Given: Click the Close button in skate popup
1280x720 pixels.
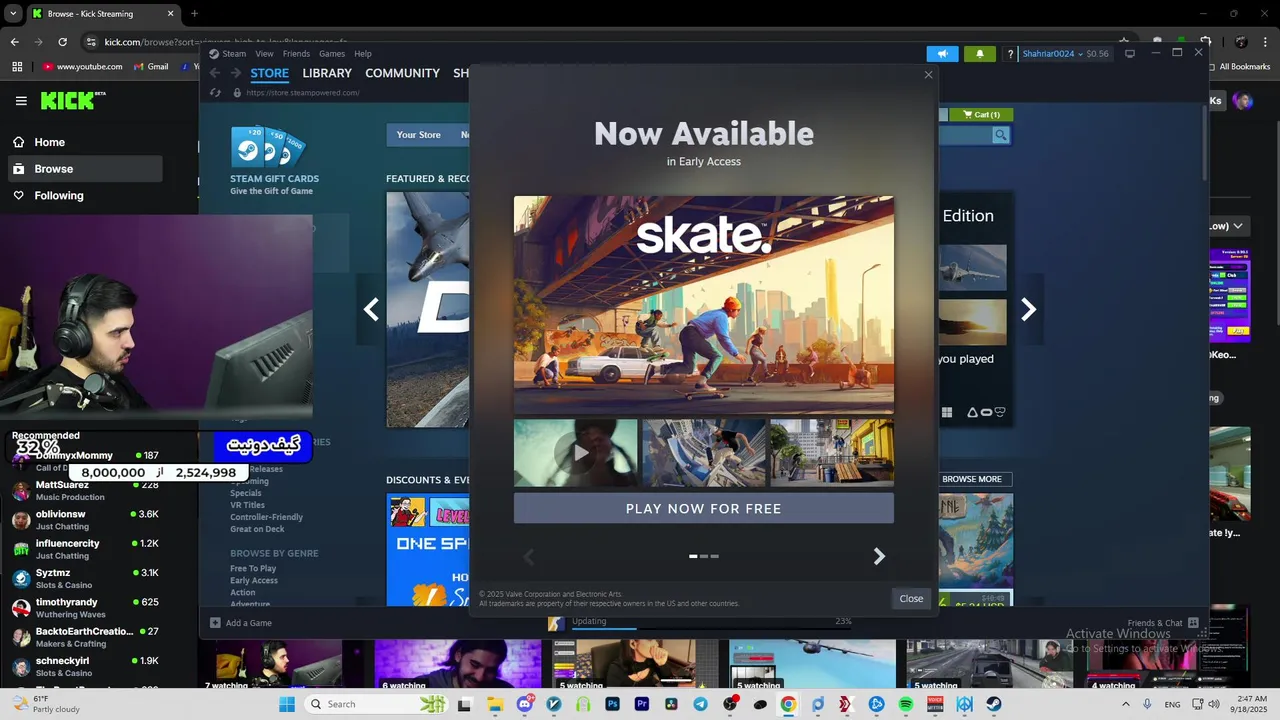Looking at the screenshot, I should click(x=911, y=598).
